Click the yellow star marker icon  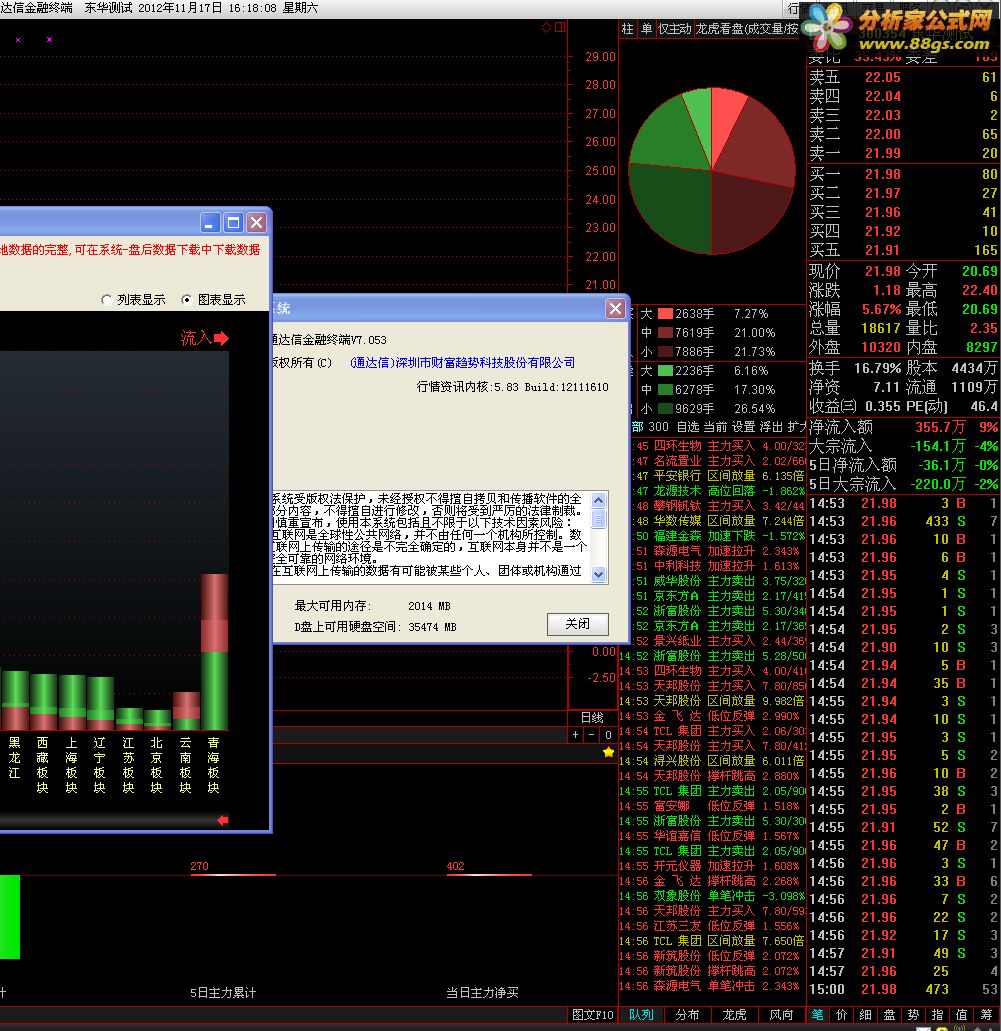pos(608,752)
